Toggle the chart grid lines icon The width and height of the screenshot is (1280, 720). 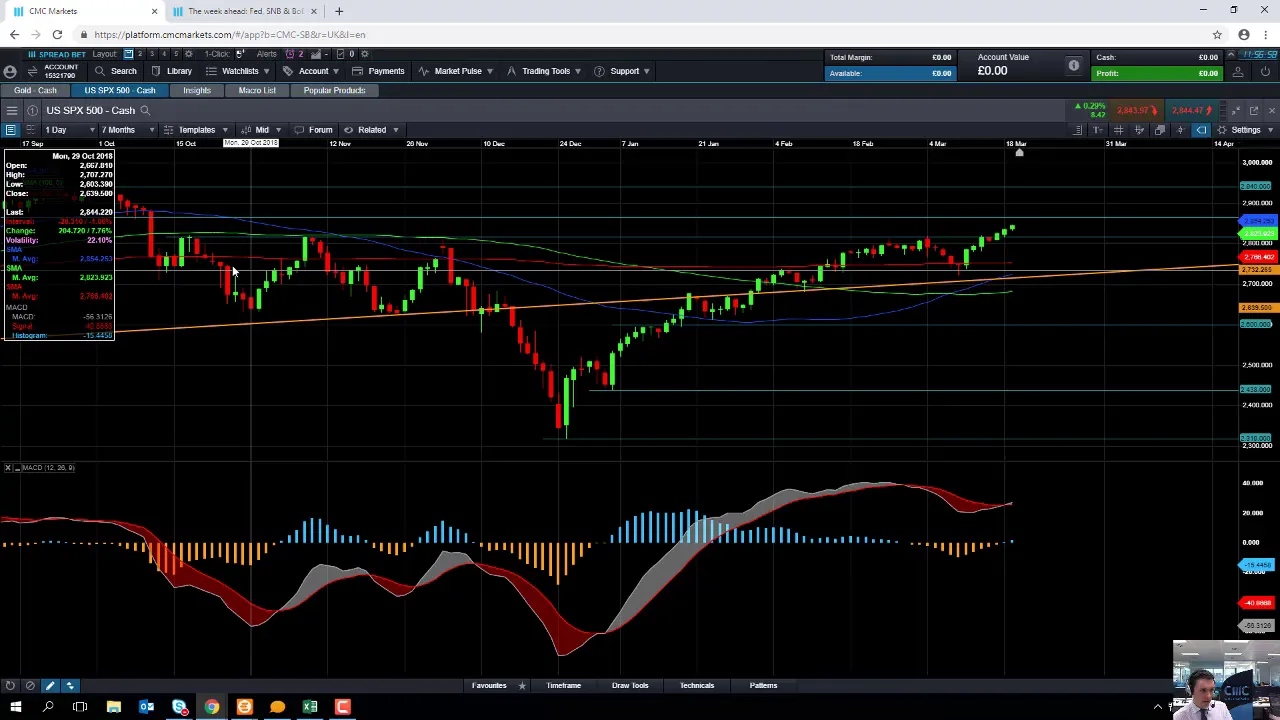(1118, 130)
